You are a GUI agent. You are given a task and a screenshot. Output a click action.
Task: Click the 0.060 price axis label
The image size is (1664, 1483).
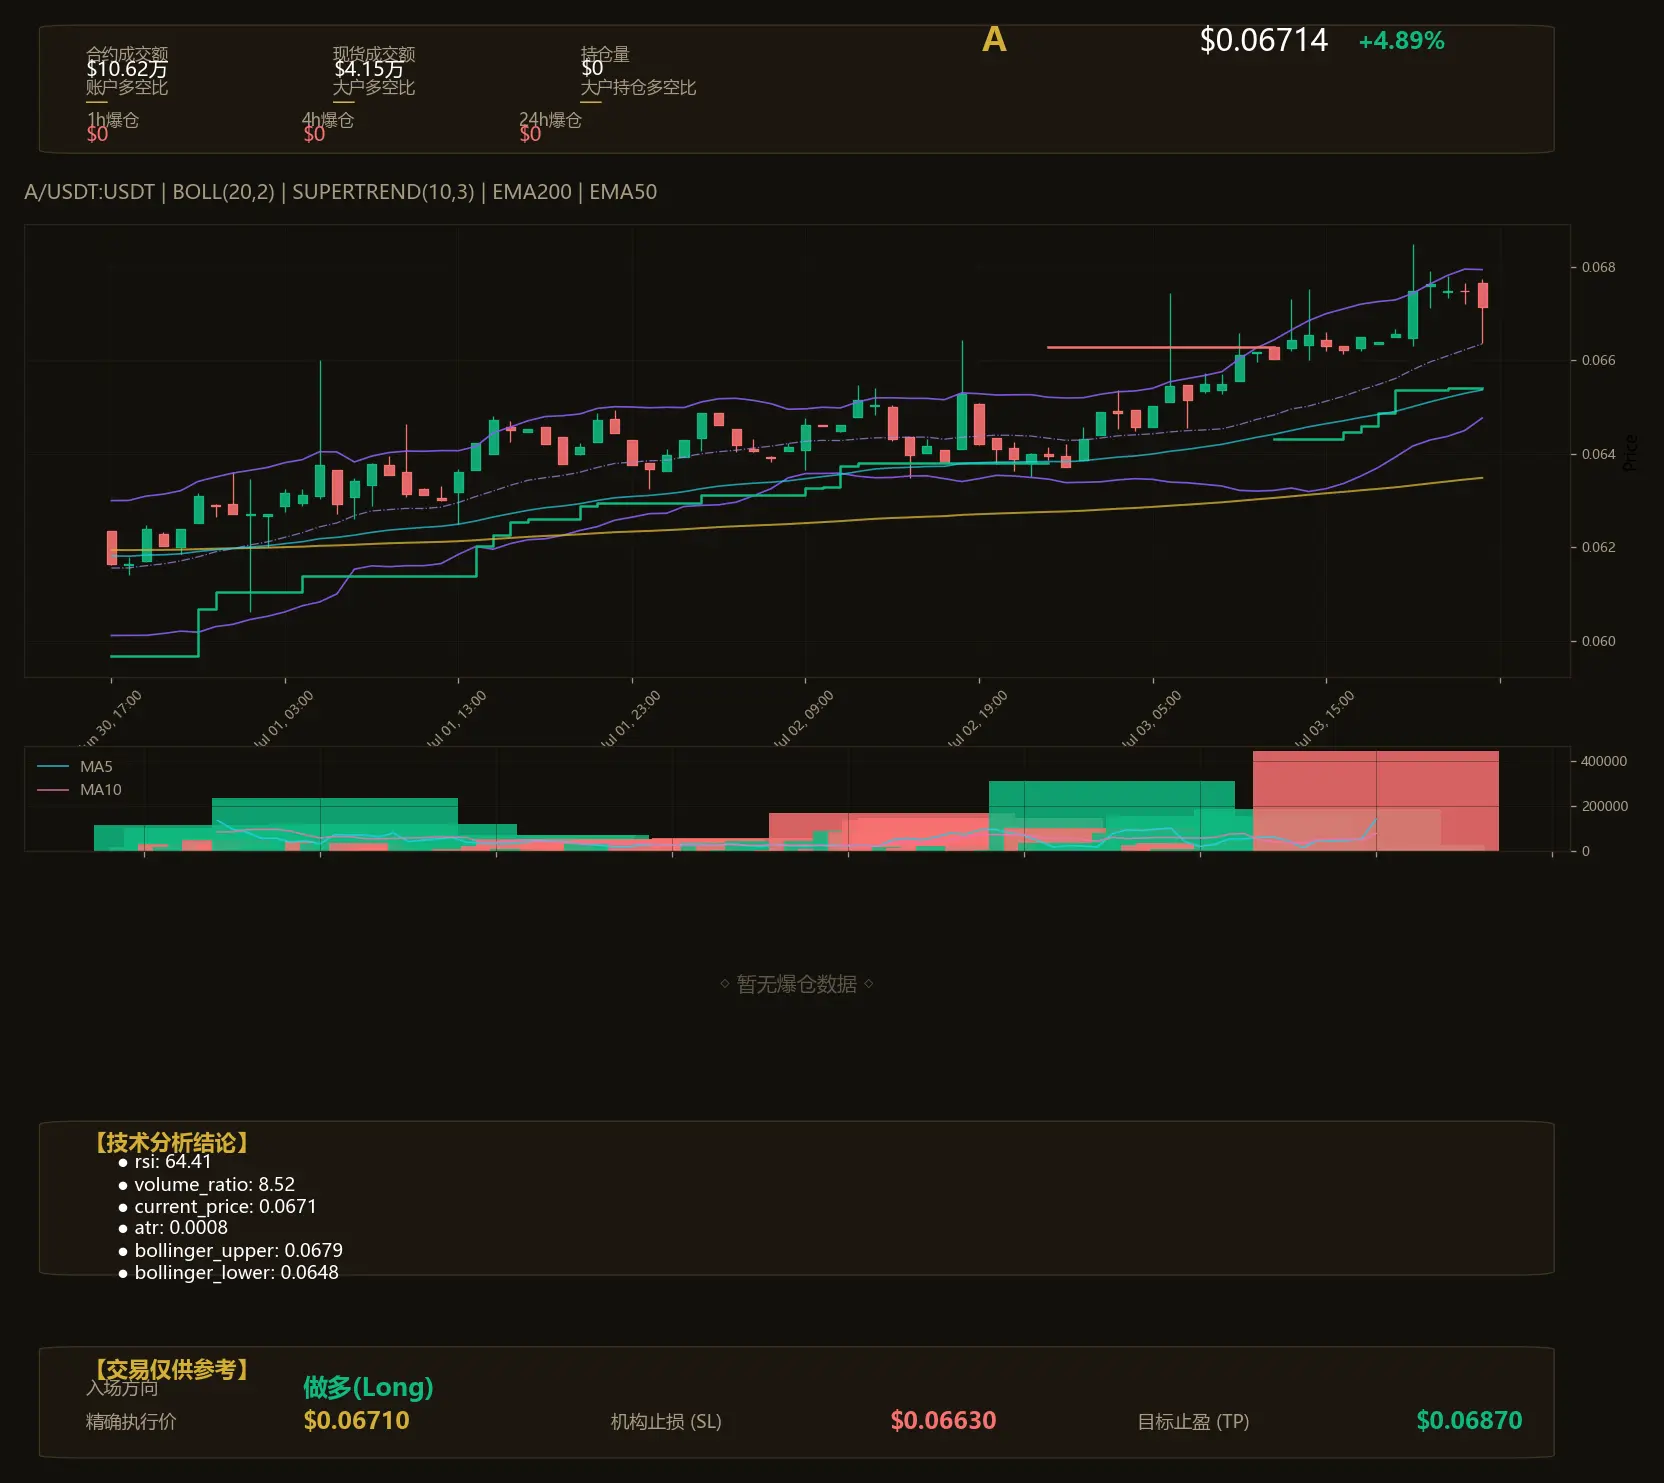pos(1598,641)
